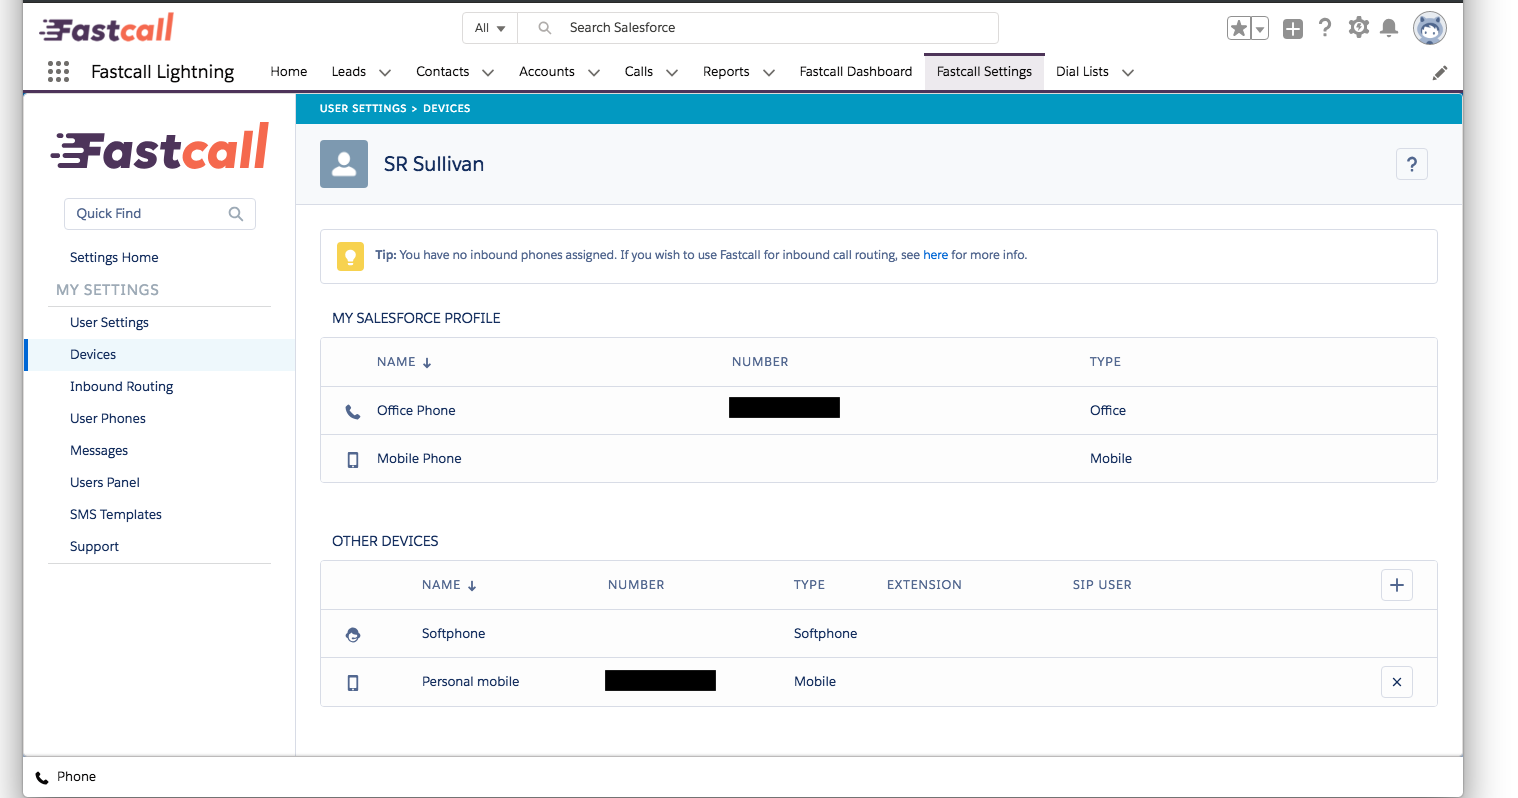Click the 'here' link in tip

pos(935,255)
